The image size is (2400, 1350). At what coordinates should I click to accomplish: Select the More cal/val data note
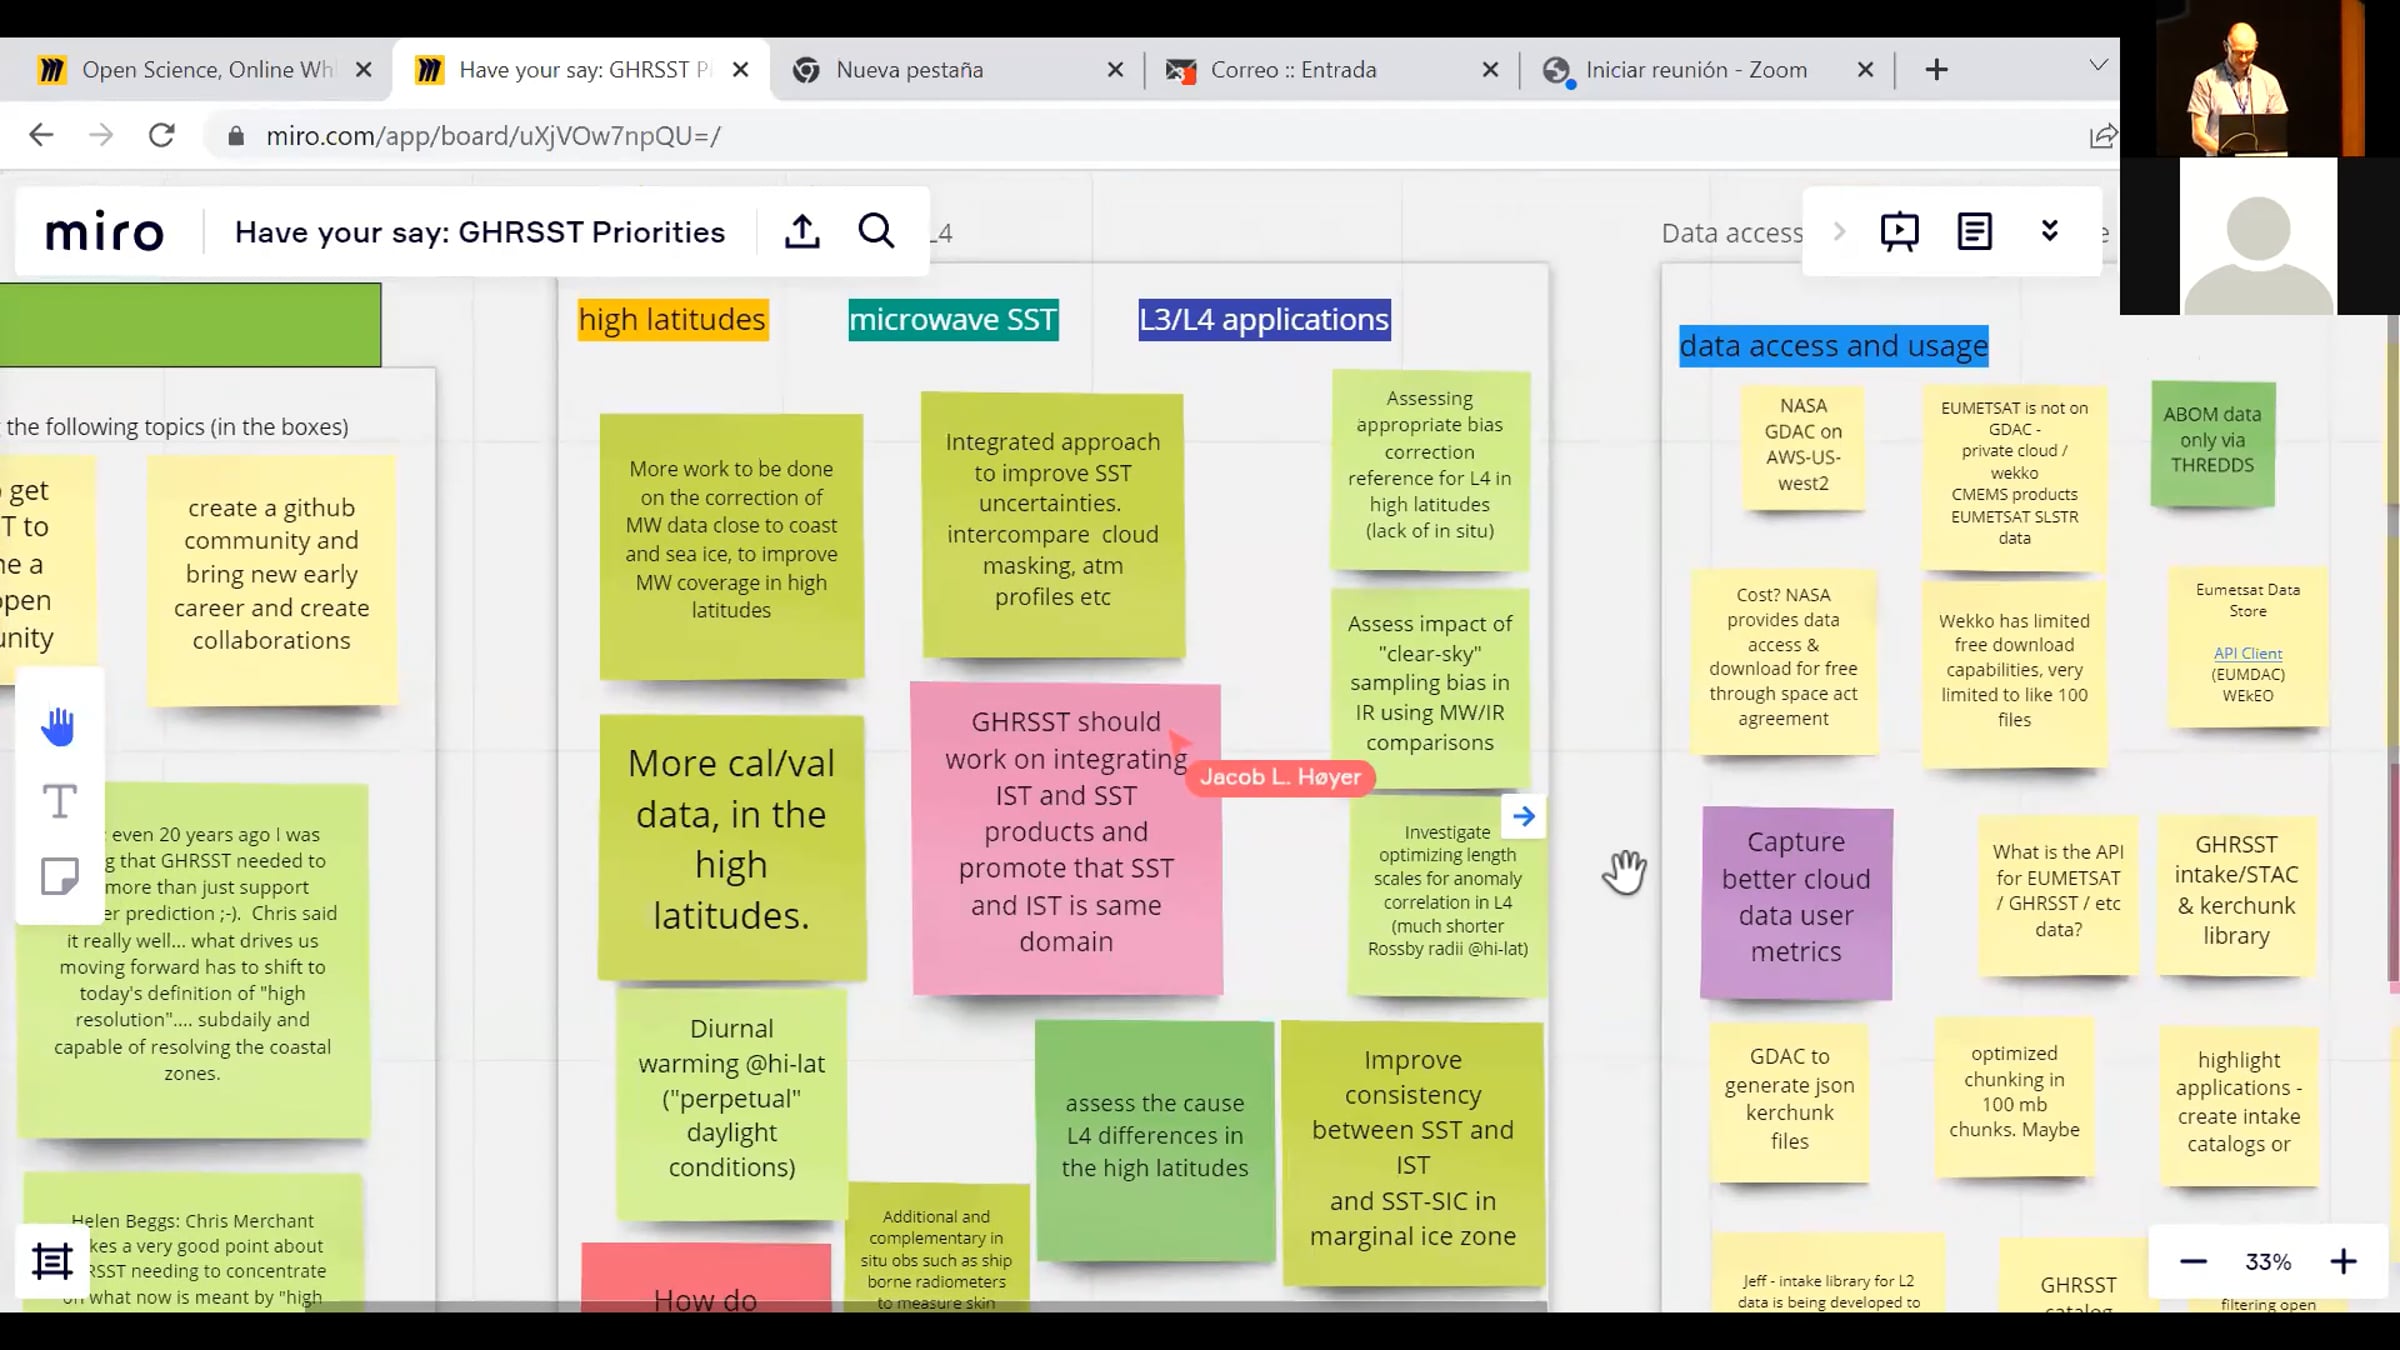point(731,846)
